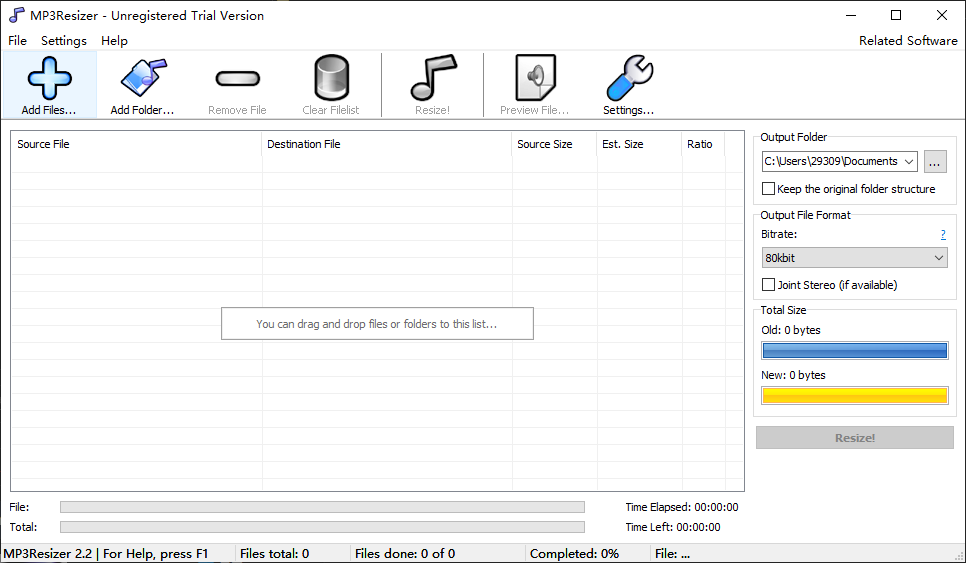966x563 pixels.
Task: Open the Help menu
Action: [x=115, y=41]
